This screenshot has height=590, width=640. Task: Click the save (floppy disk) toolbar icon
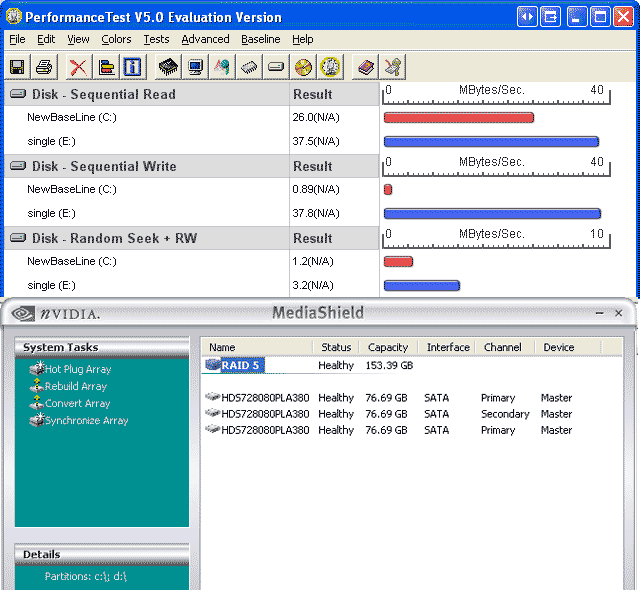pos(17,67)
